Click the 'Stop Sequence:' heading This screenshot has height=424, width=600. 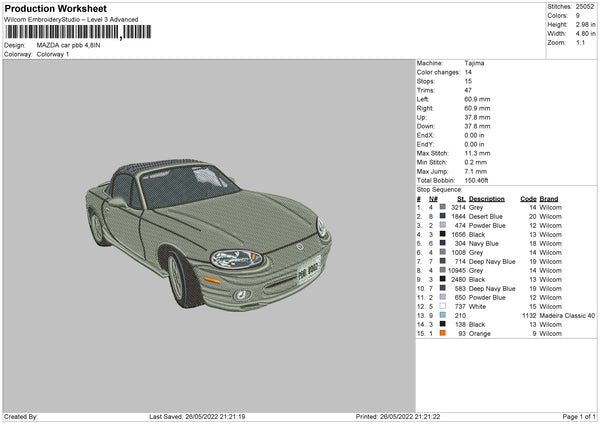tap(439, 190)
